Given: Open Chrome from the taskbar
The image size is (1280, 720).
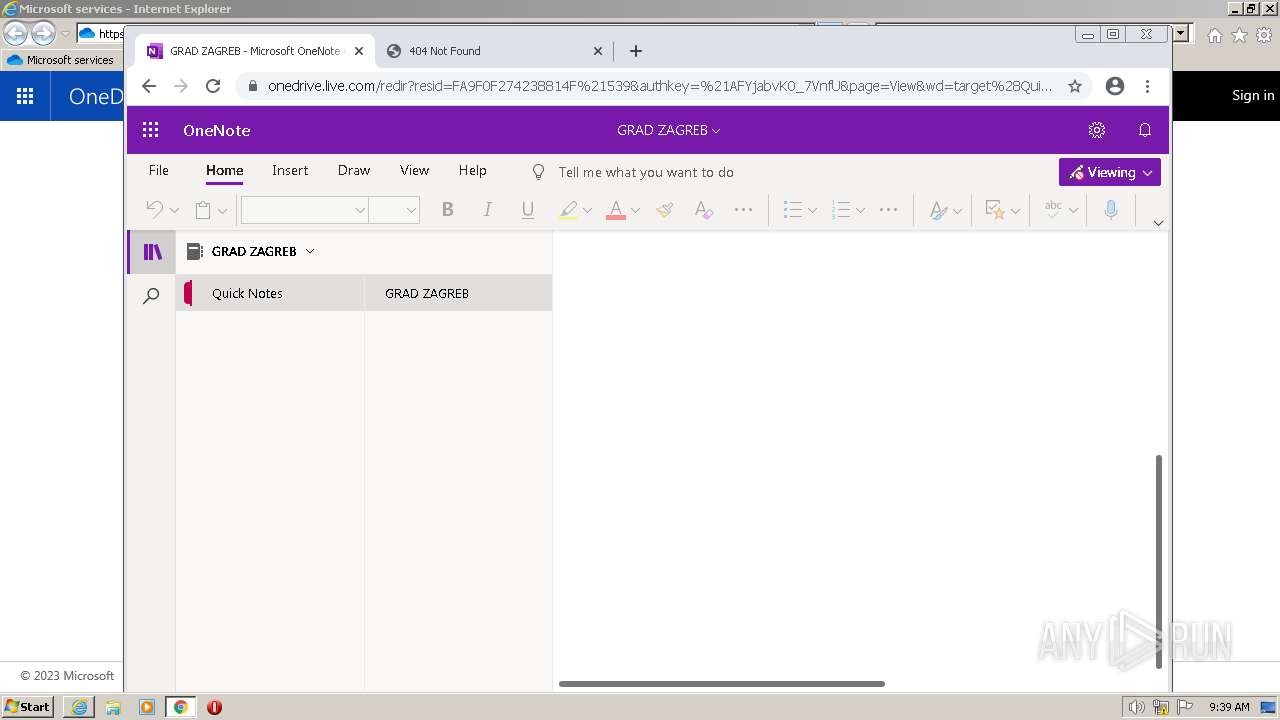Looking at the screenshot, I should [180, 707].
